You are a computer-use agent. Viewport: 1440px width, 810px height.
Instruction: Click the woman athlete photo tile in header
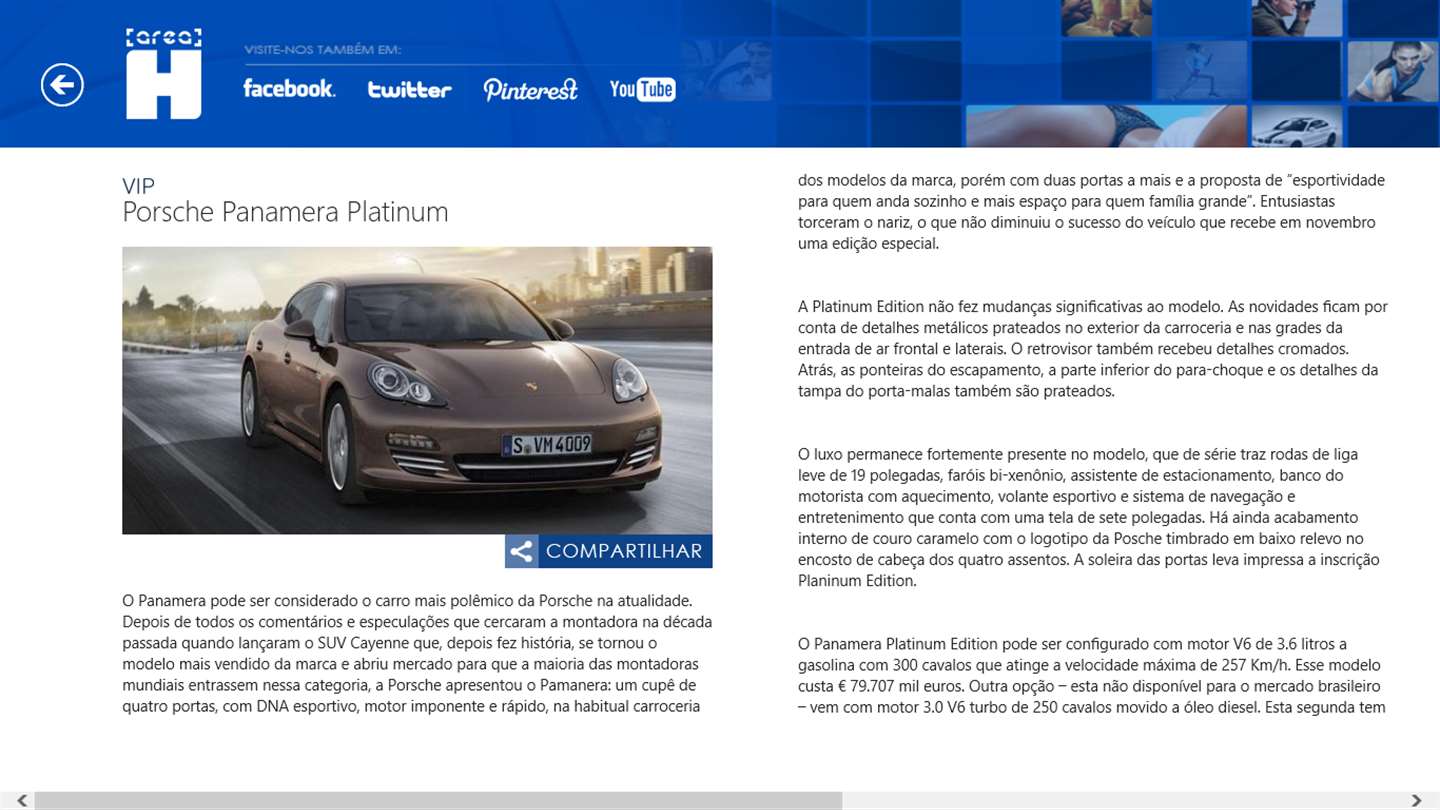coord(1393,71)
